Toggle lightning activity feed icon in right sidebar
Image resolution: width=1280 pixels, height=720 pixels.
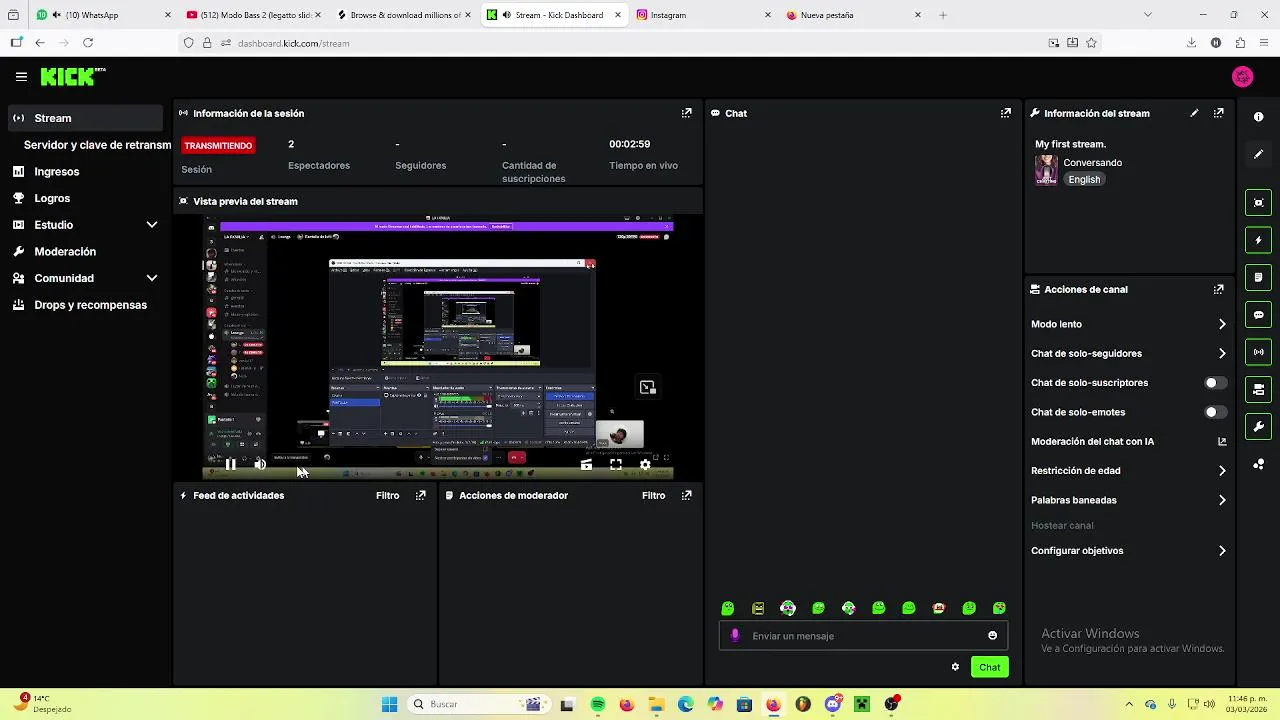[1258, 240]
